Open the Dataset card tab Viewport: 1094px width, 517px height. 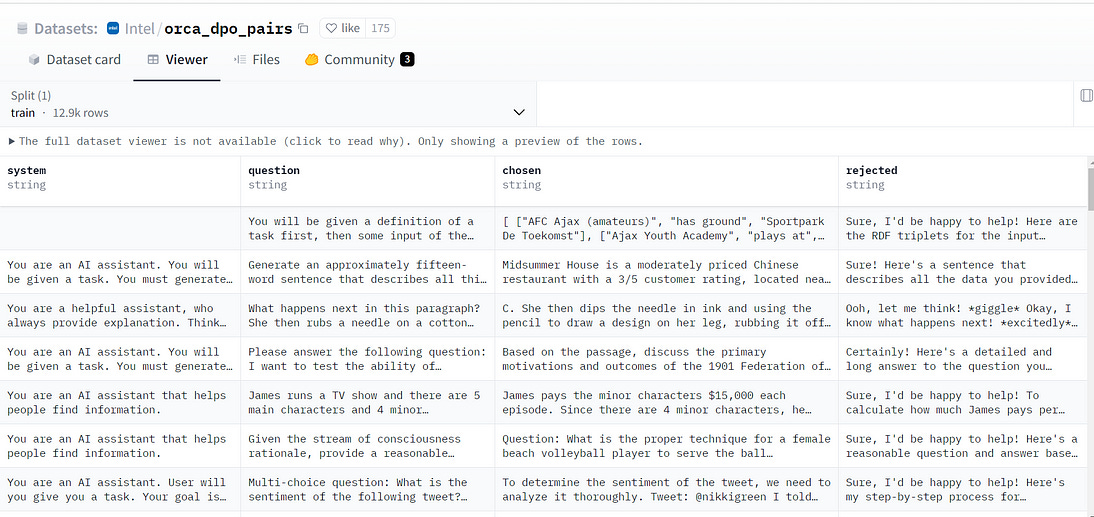pyautogui.click(x=74, y=60)
